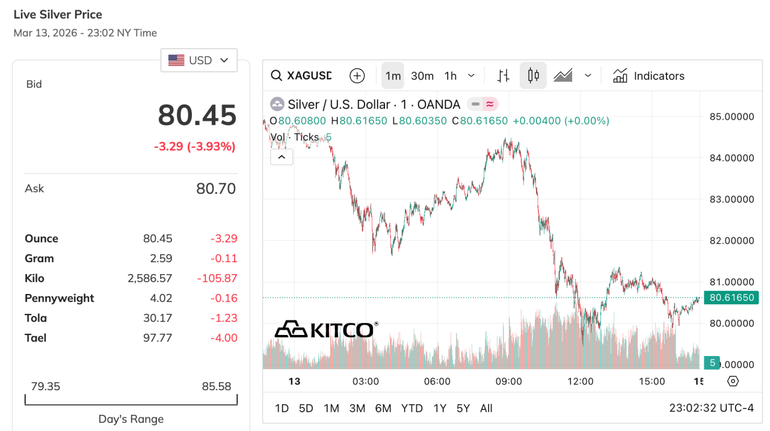Toggle the 1m interval button
770x431 pixels.
click(x=393, y=76)
